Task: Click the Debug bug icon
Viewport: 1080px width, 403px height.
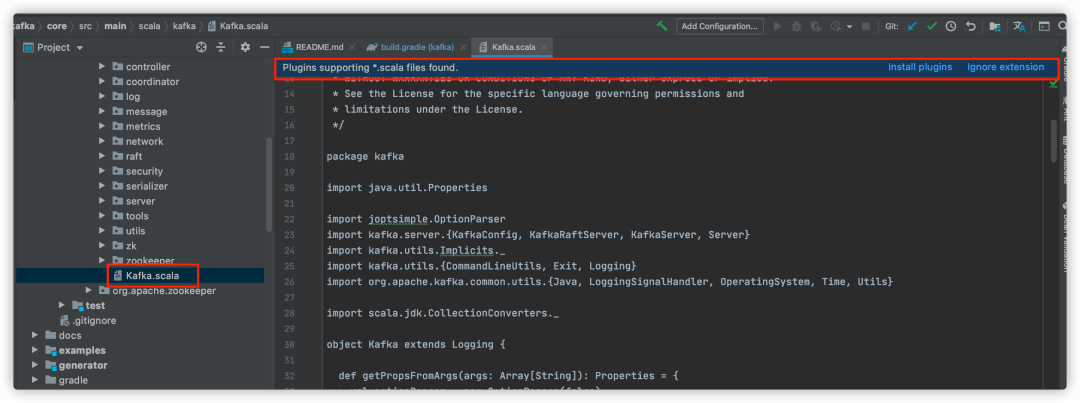Action: coord(797,26)
